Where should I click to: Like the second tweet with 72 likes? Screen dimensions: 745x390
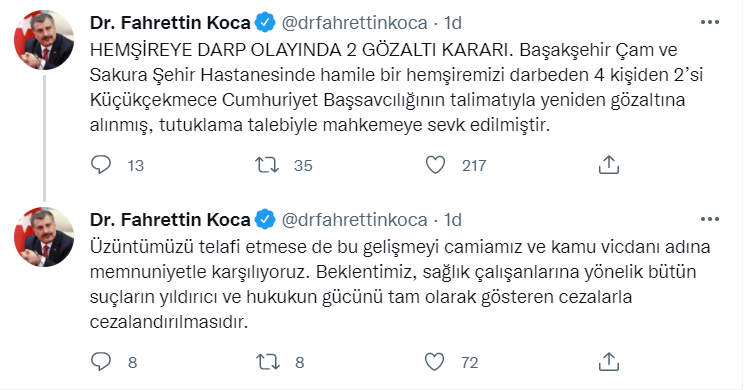pos(435,362)
